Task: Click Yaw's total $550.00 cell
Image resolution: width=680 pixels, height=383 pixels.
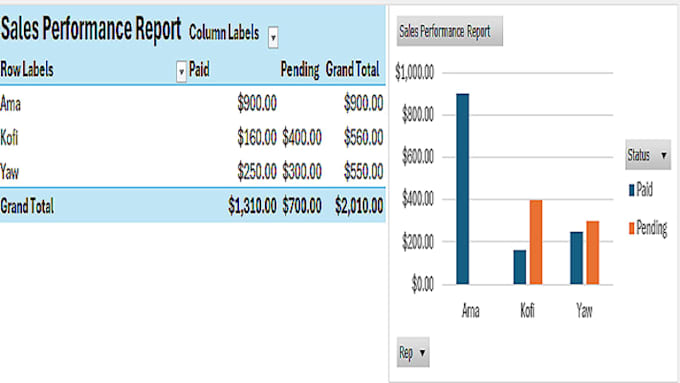Action: point(363,172)
